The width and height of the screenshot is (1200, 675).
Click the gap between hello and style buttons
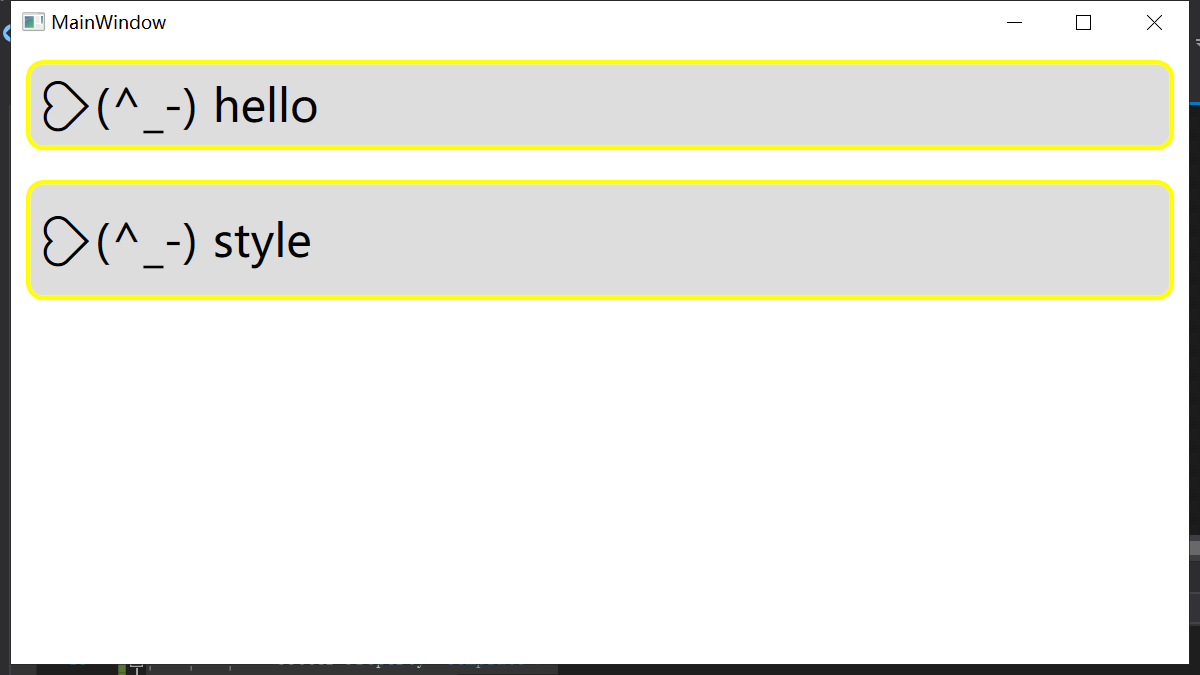(600, 165)
